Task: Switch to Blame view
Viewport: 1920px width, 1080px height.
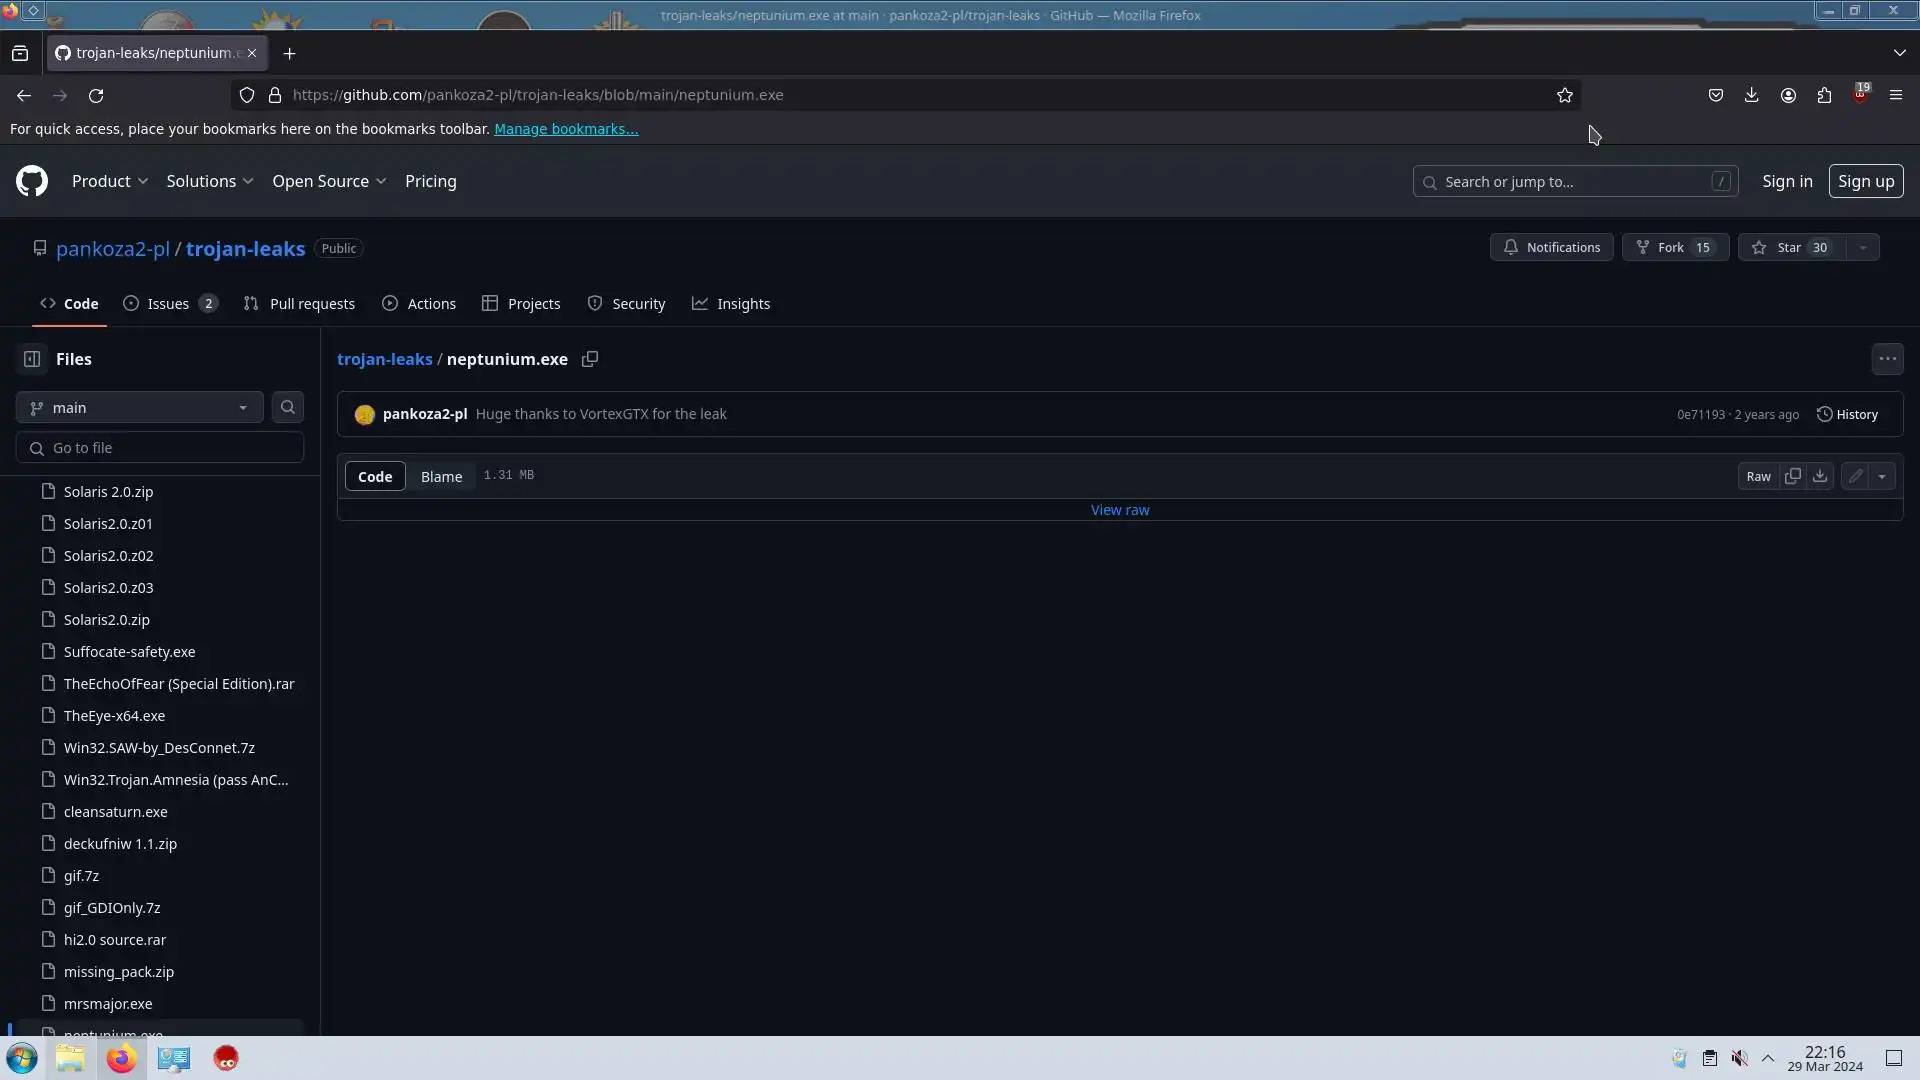Action: pos(441,477)
